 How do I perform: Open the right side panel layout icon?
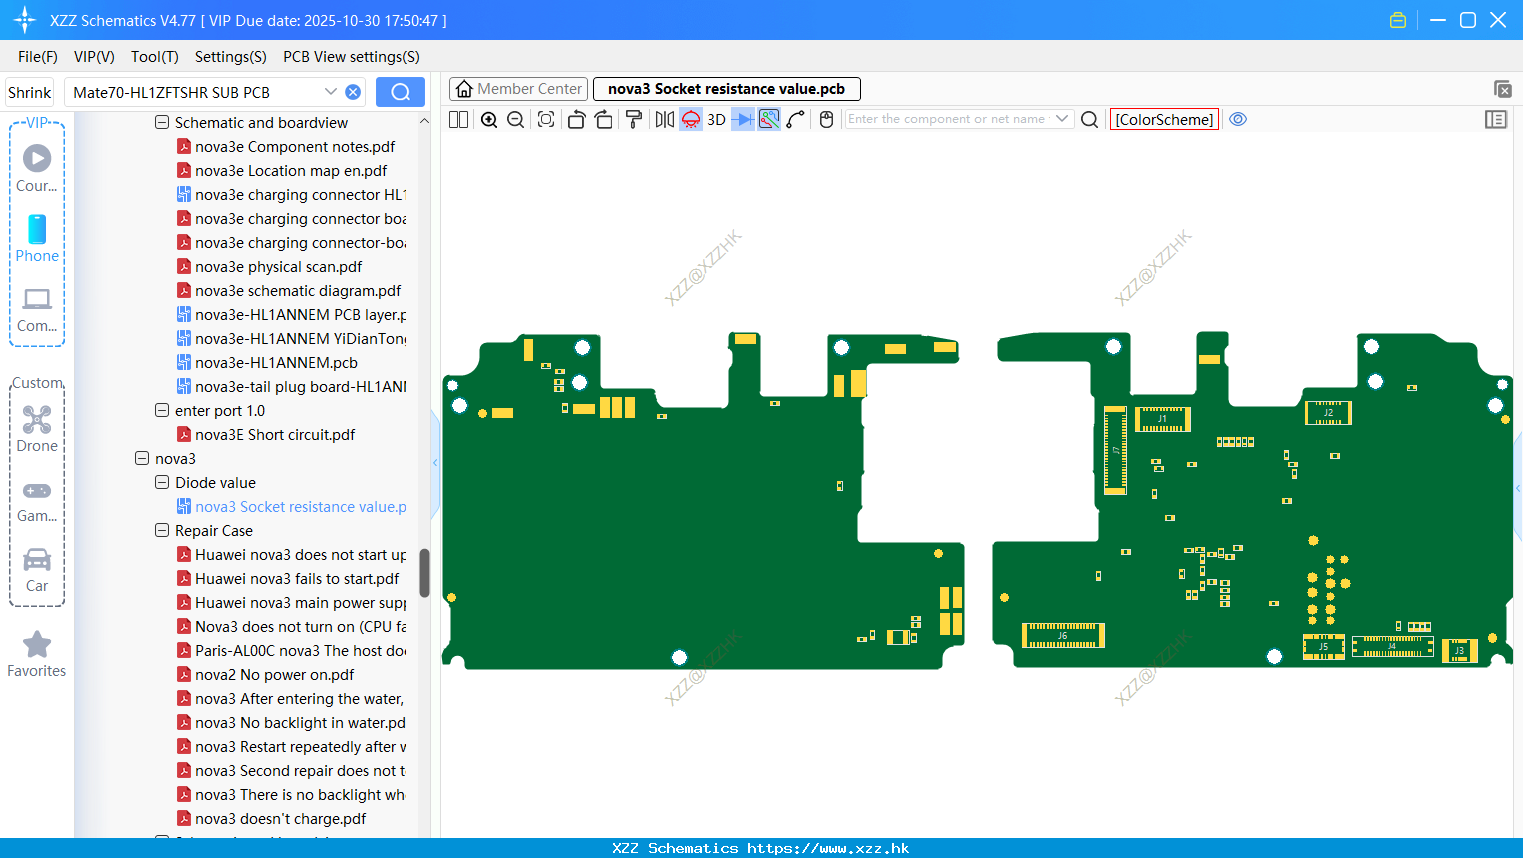tap(1496, 119)
